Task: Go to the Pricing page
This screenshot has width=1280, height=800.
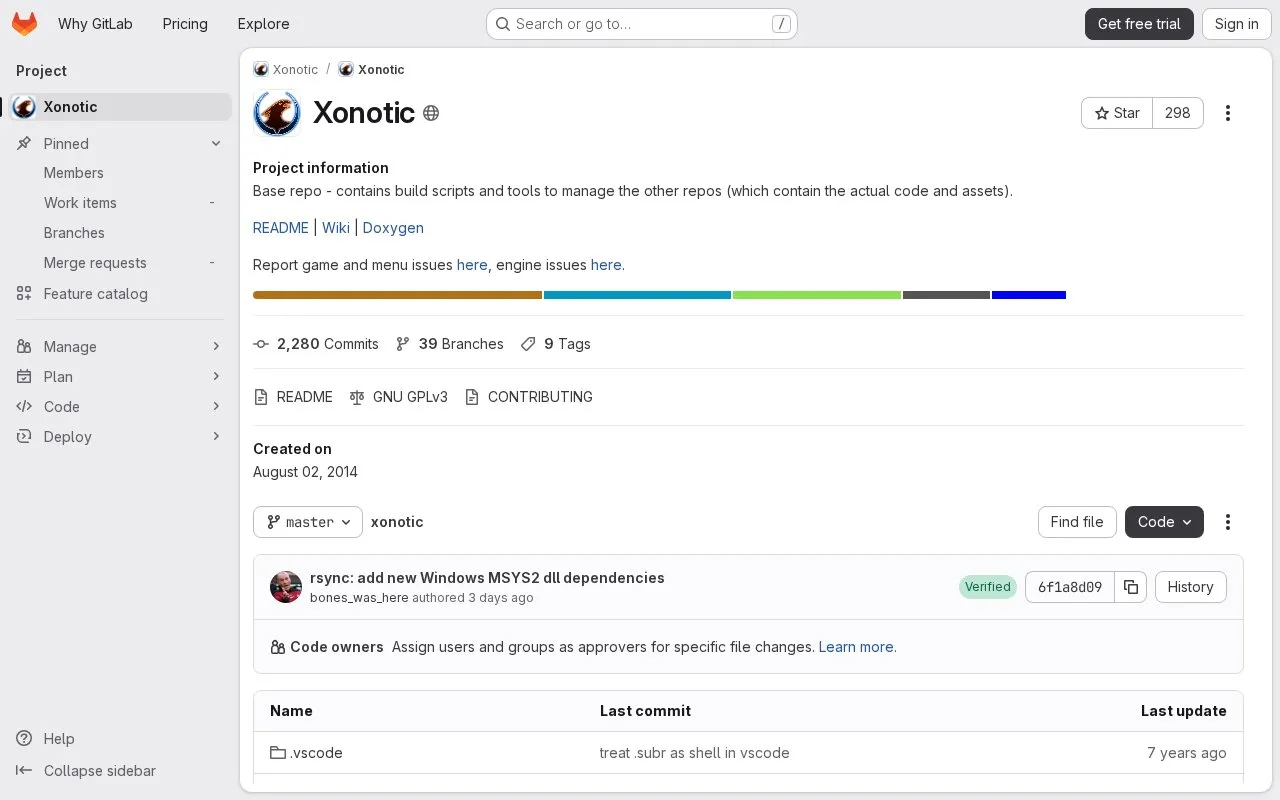Action: [x=185, y=24]
